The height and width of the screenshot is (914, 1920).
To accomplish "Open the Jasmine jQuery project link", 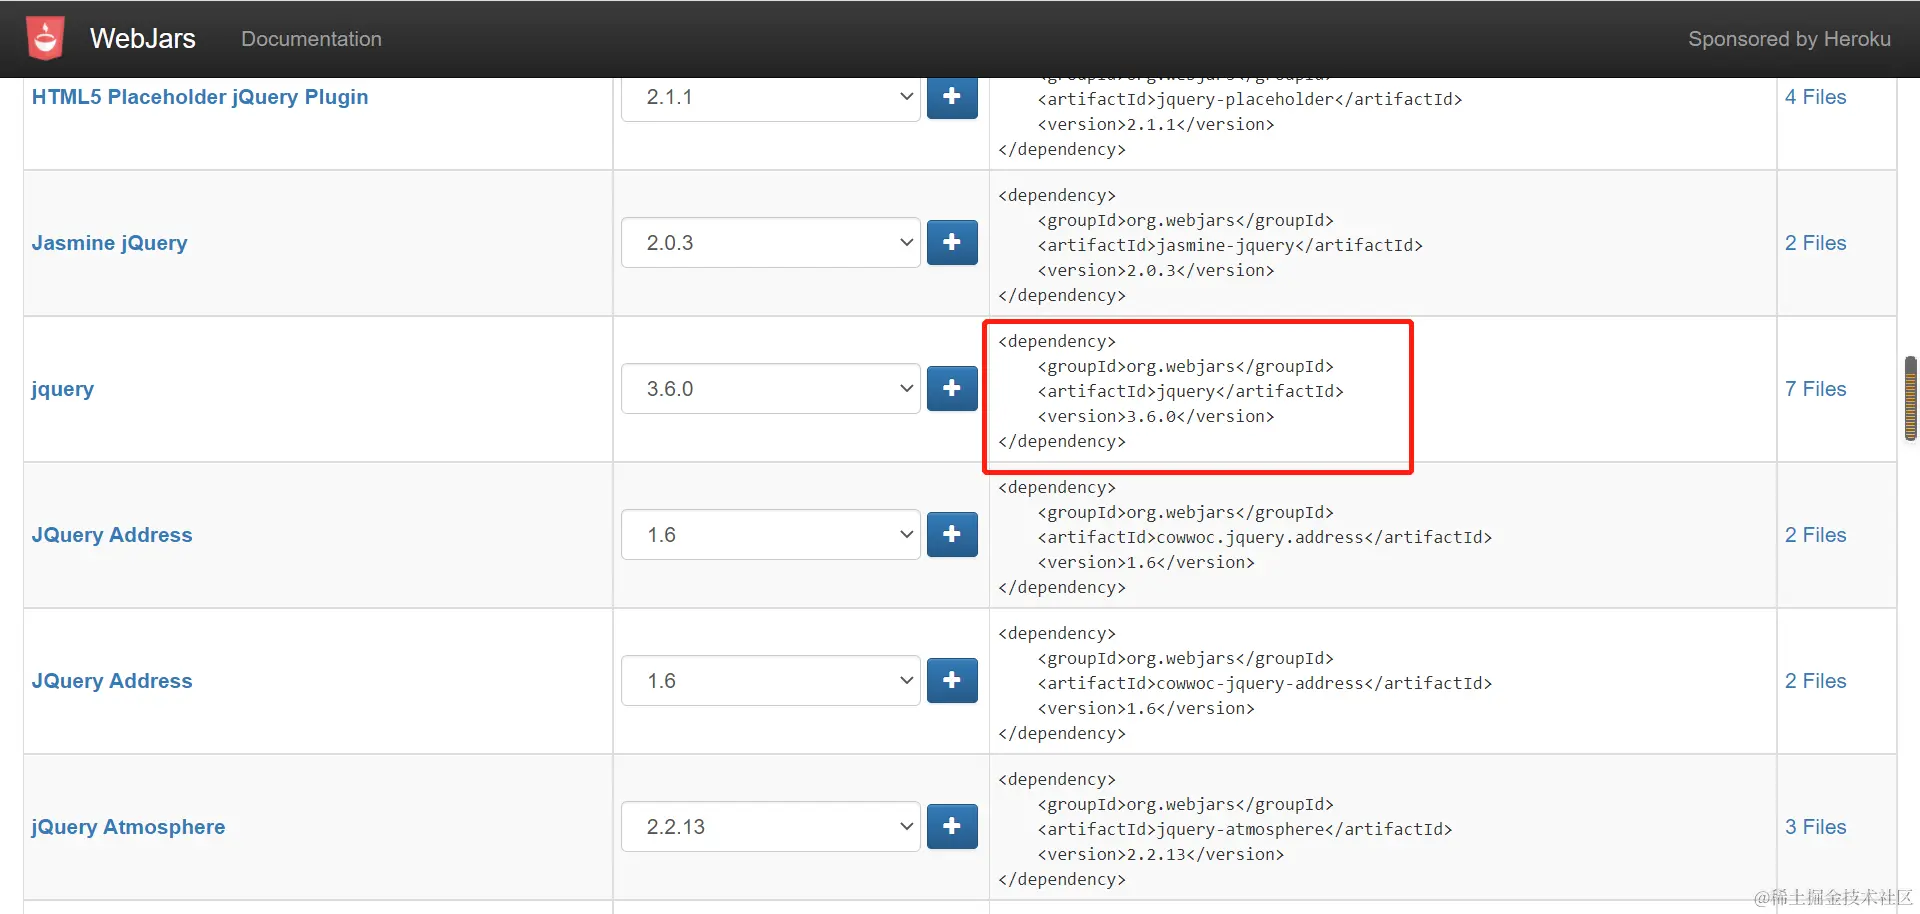I will [x=109, y=243].
